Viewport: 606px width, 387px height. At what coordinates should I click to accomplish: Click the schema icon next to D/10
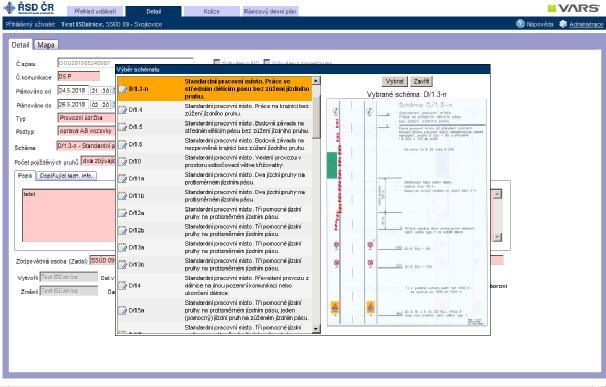(x=123, y=162)
